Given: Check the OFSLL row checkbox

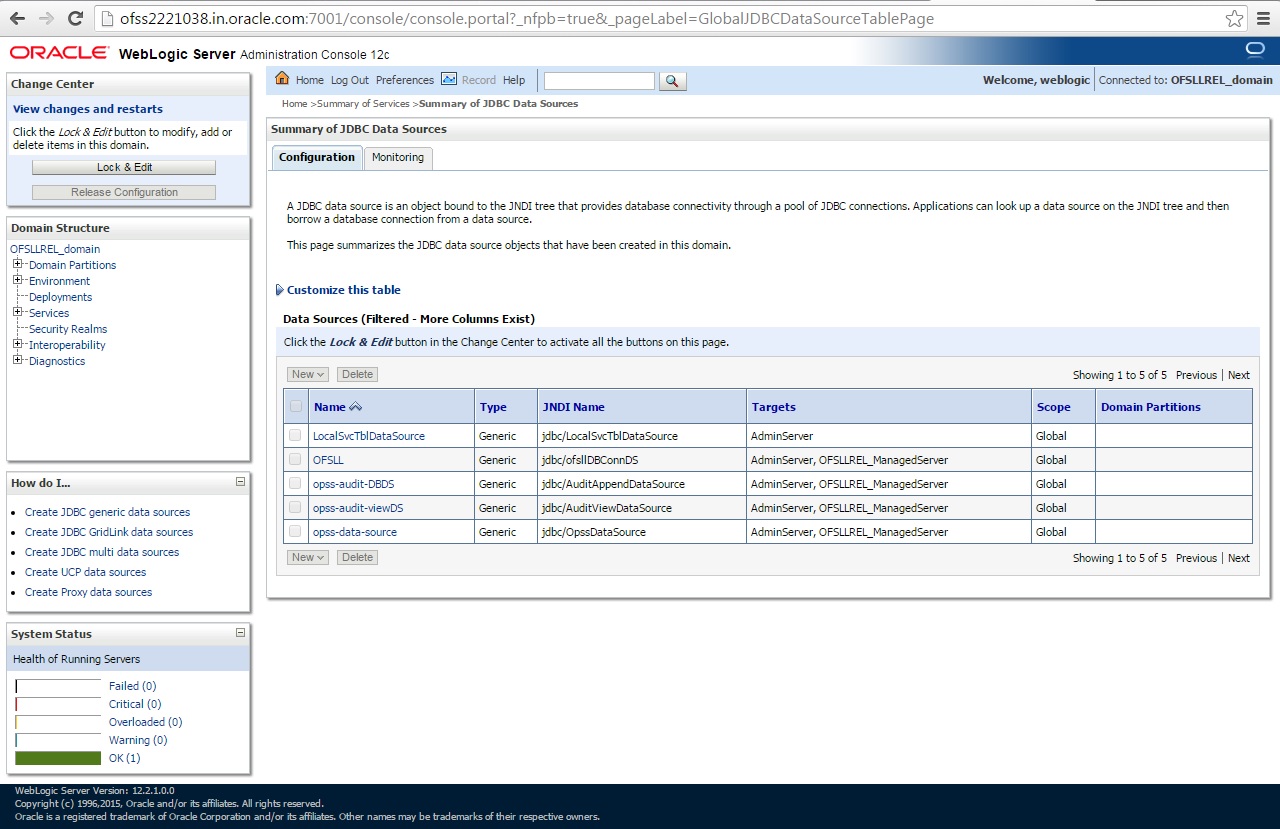Looking at the screenshot, I should coord(295,459).
